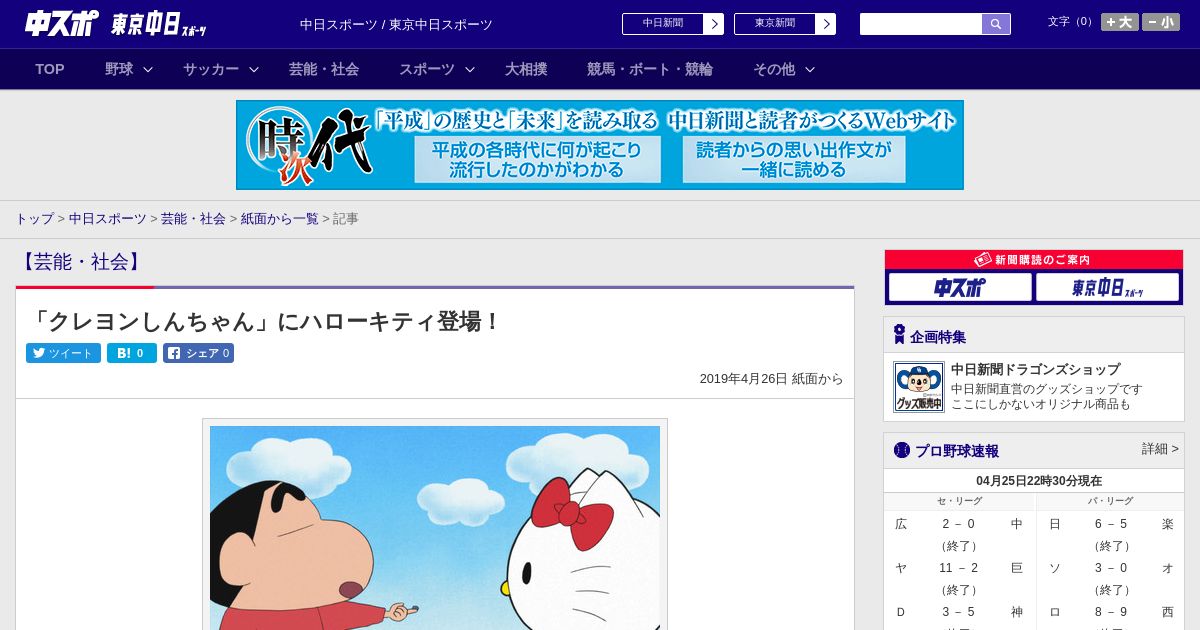Bookmark article with Hatena B! button
The image size is (1200, 630).
(132, 353)
